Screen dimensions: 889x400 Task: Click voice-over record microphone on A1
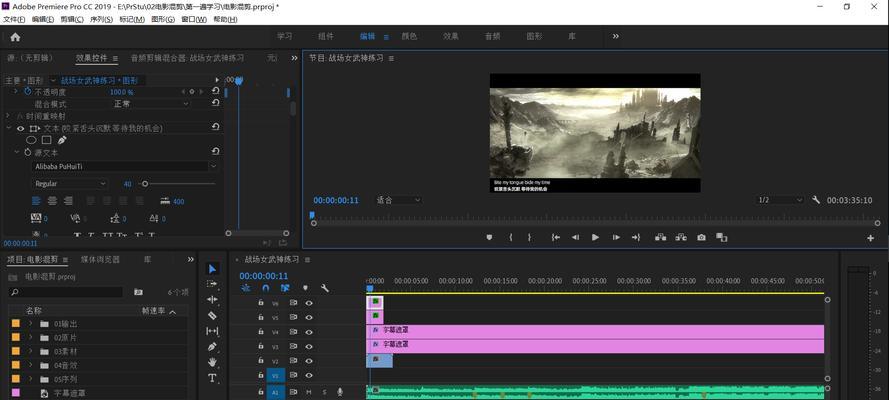pos(340,392)
